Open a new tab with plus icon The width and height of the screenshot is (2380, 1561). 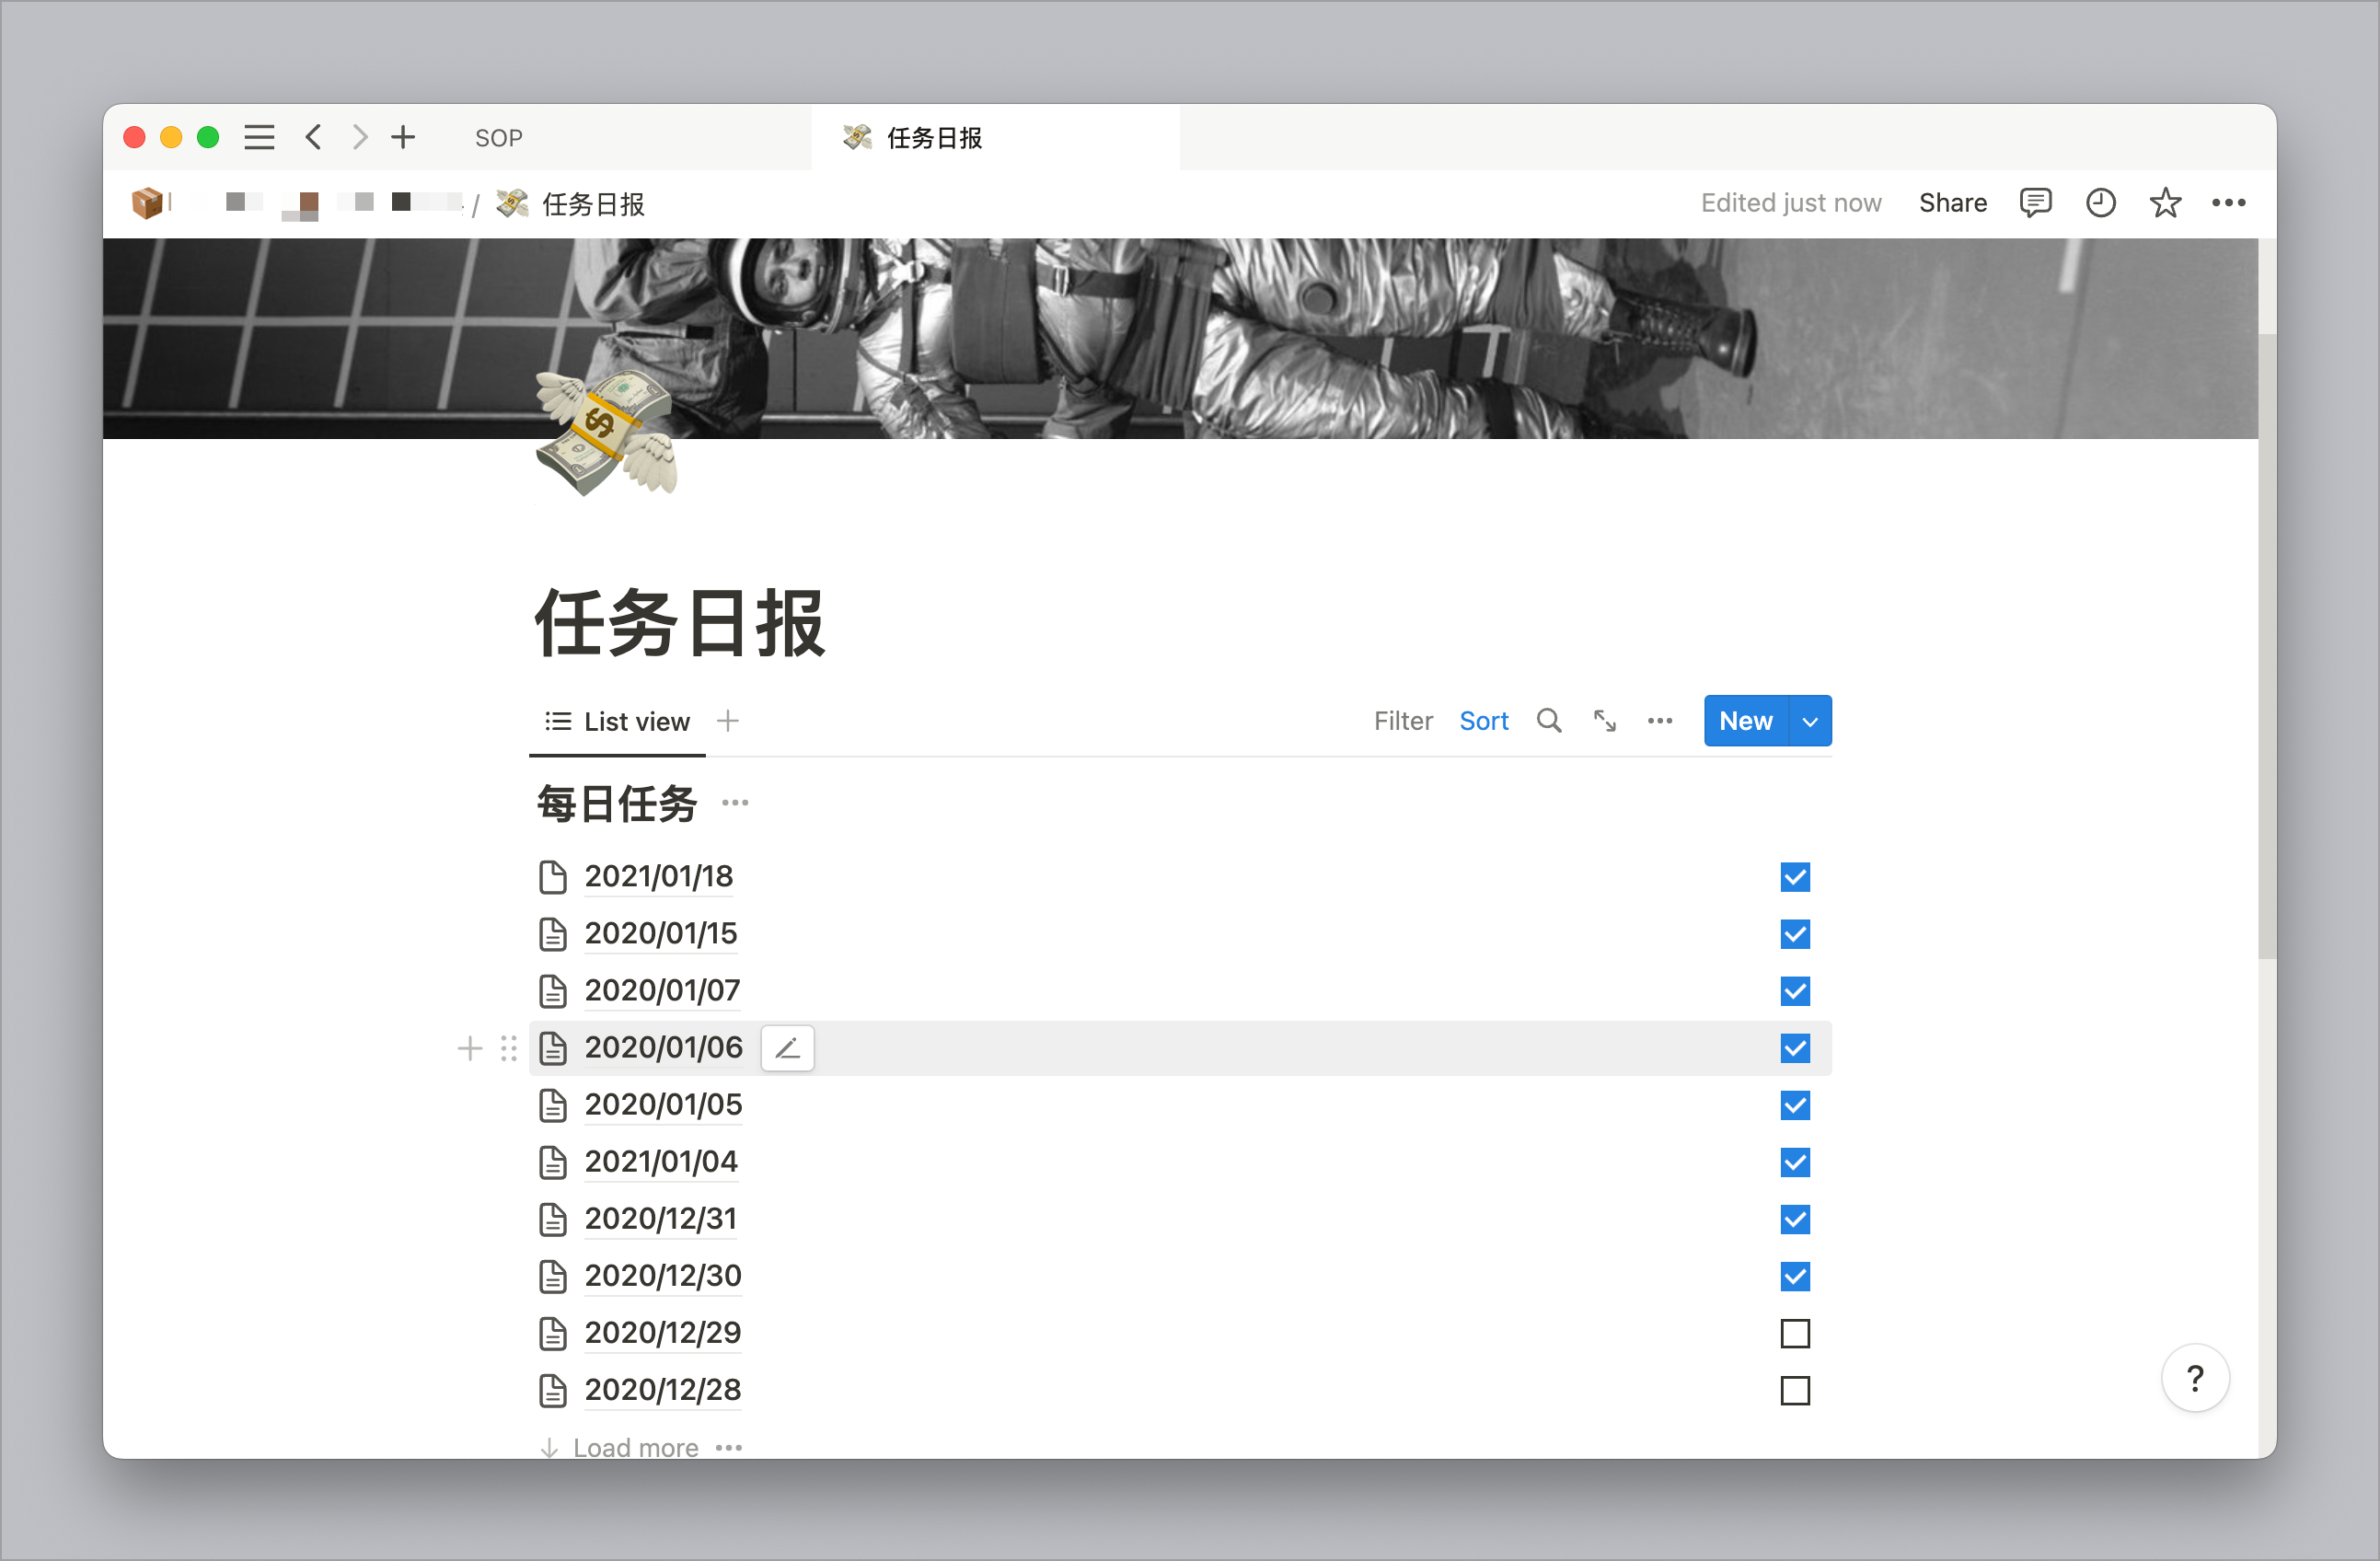[403, 137]
